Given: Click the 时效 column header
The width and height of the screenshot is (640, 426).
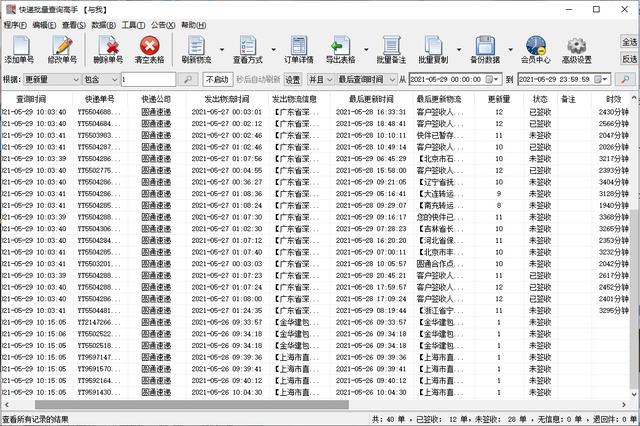Looking at the screenshot, I should pyautogui.click(x=613, y=99).
